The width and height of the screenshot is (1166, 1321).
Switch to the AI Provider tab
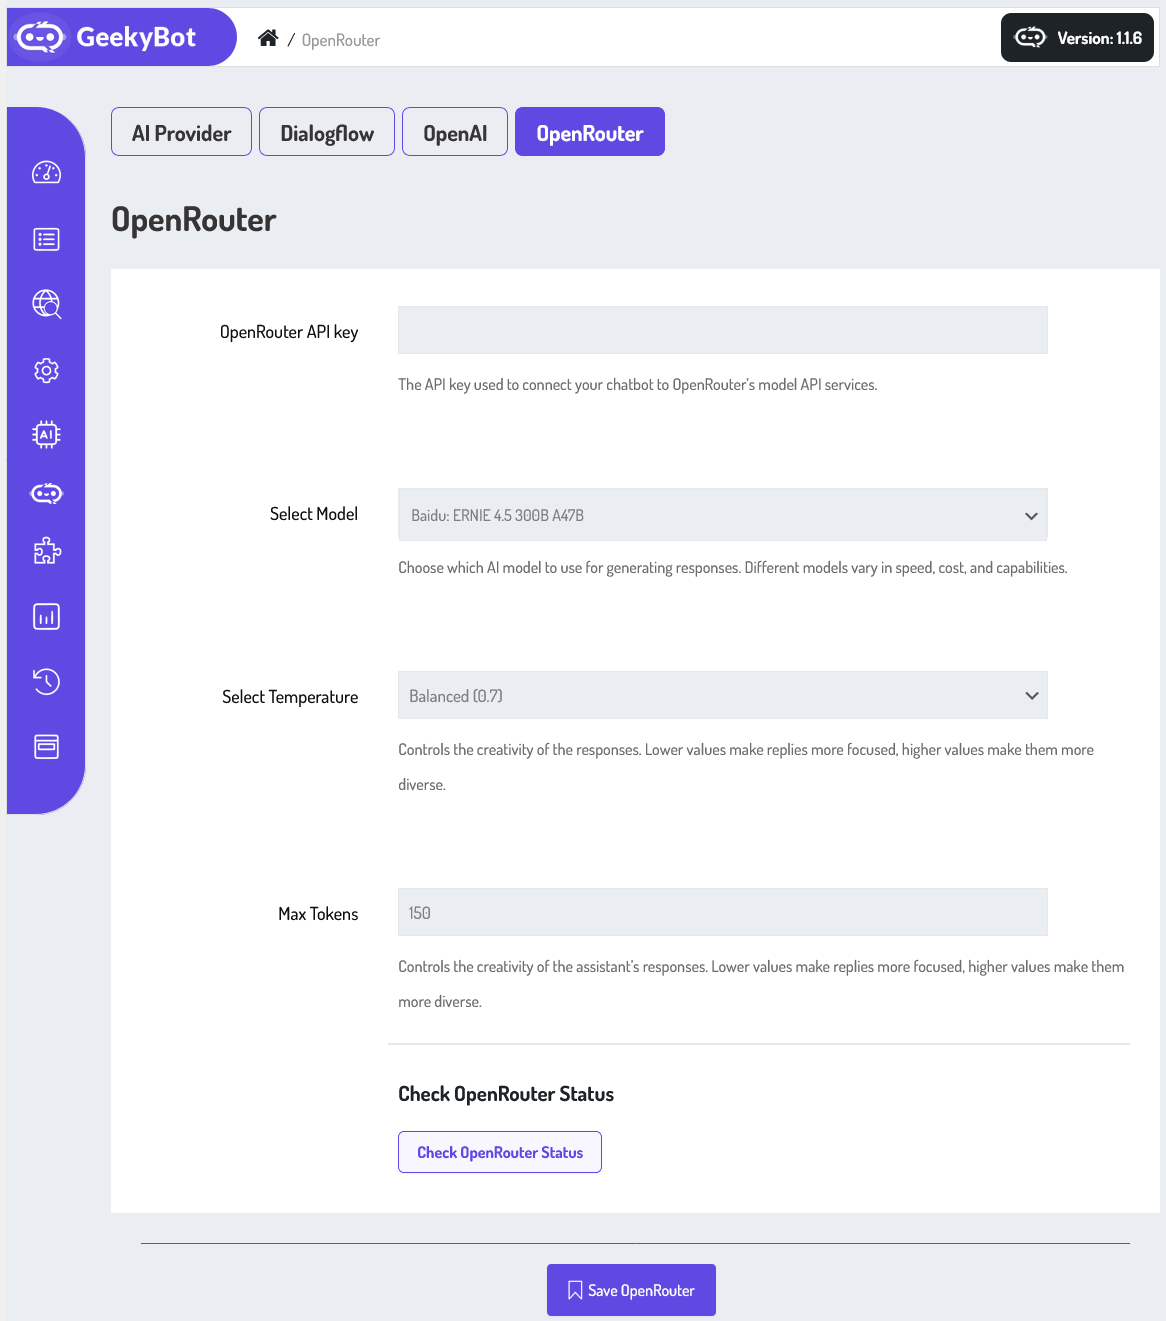tap(181, 132)
